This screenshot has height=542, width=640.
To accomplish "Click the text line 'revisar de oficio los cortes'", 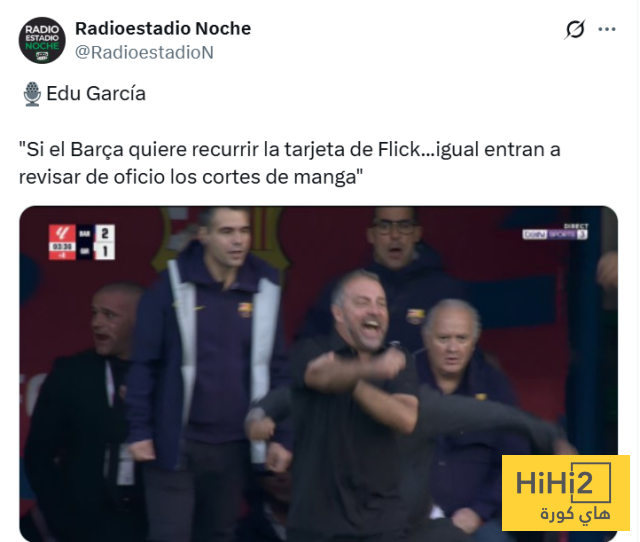I will coord(191,177).
